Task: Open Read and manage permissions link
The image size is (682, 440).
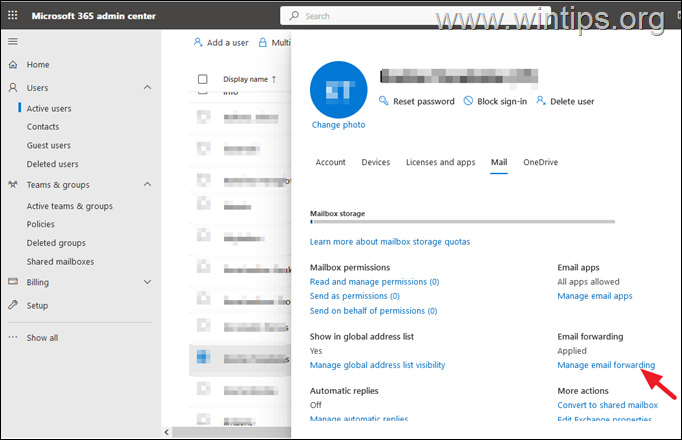Action: [374, 282]
